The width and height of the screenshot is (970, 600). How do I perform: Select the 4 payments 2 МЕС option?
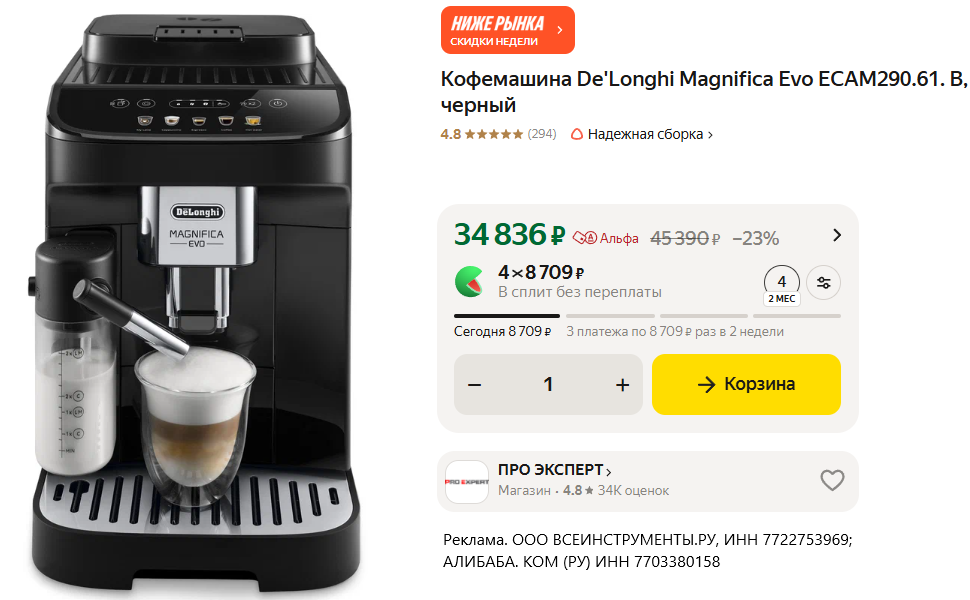pyautogui.click(x=782, y=286)
